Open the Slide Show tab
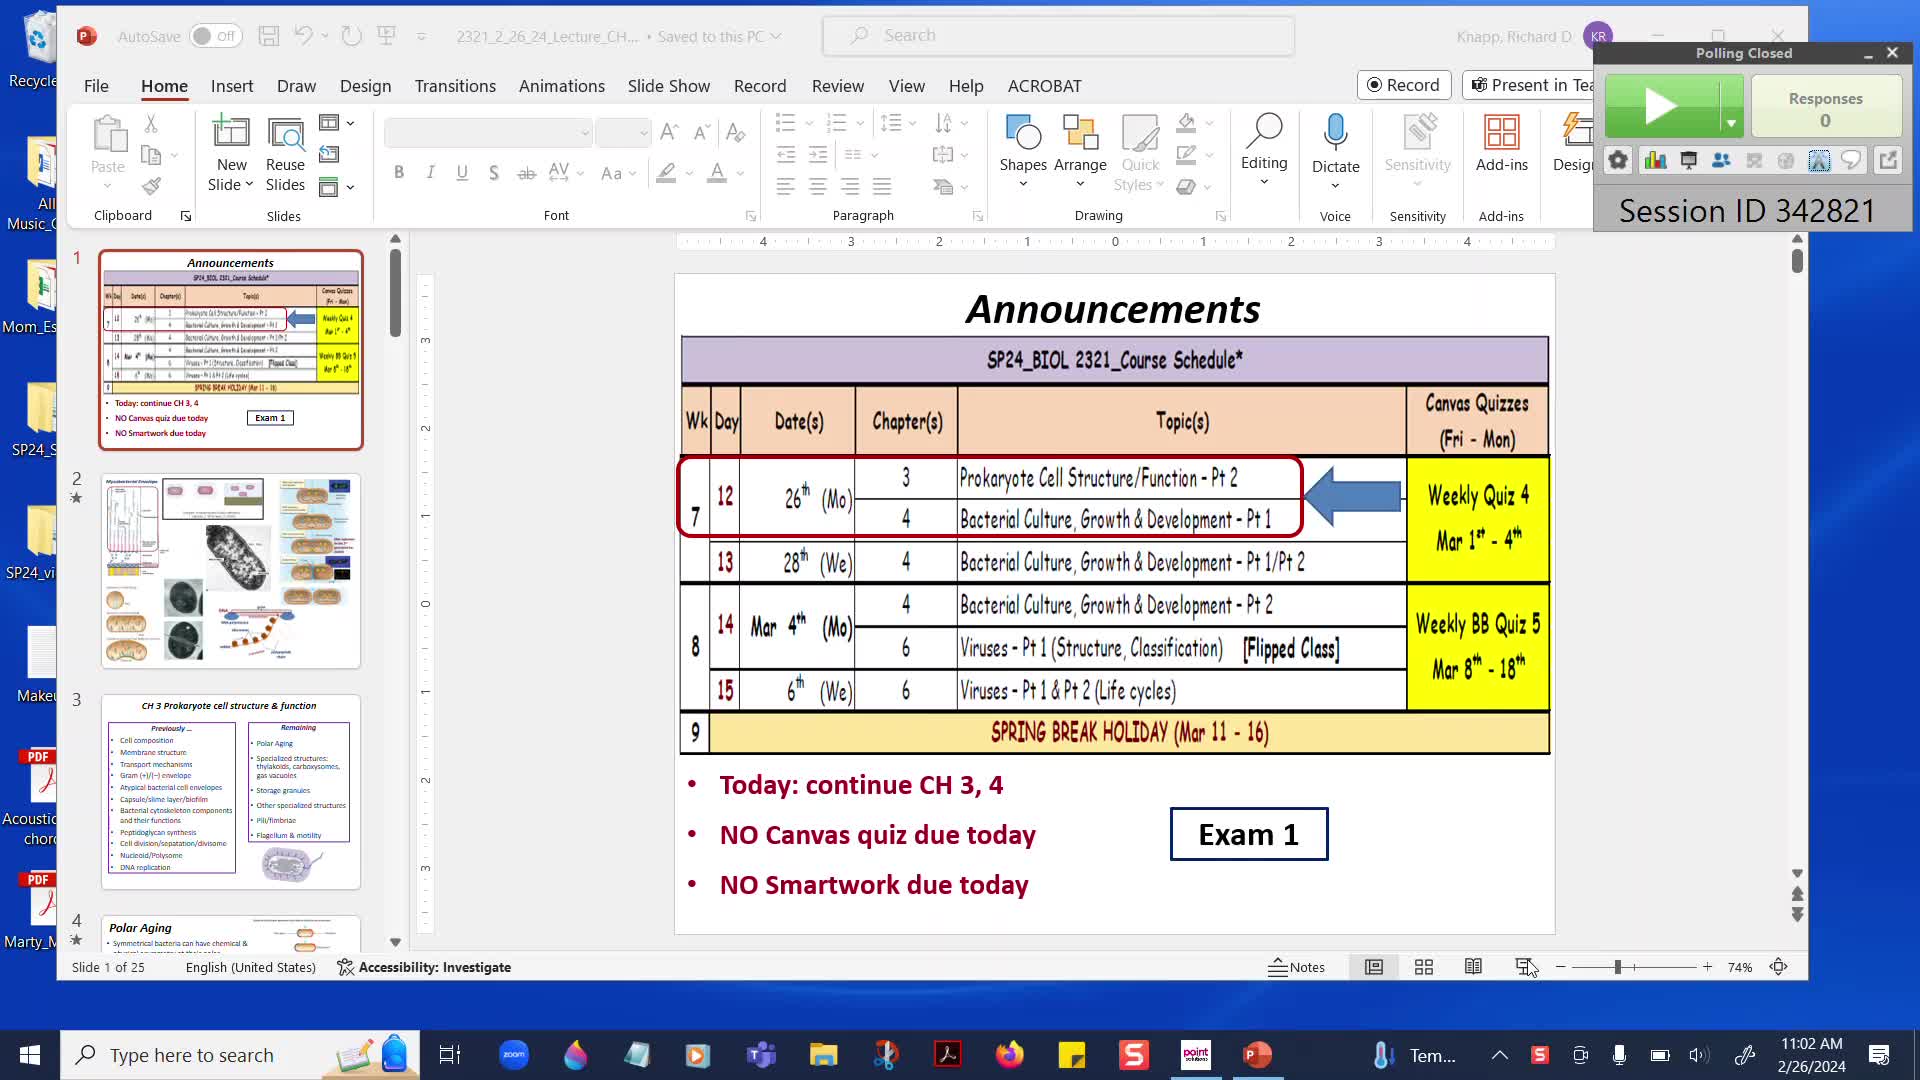This screenshot has height=1080, width=1920. pos(668,86)
